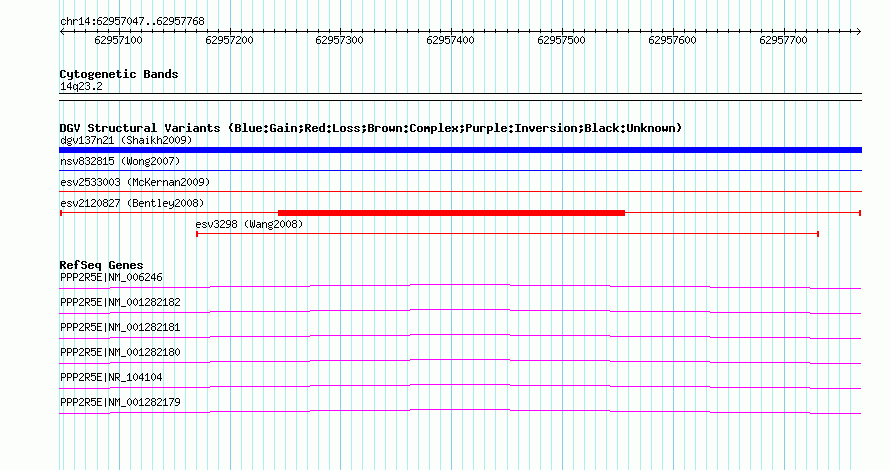The width and height of the screenshot is (890, 470).
Task: Click the Cytogenetic Bands track title
Action: click(119, 74)
